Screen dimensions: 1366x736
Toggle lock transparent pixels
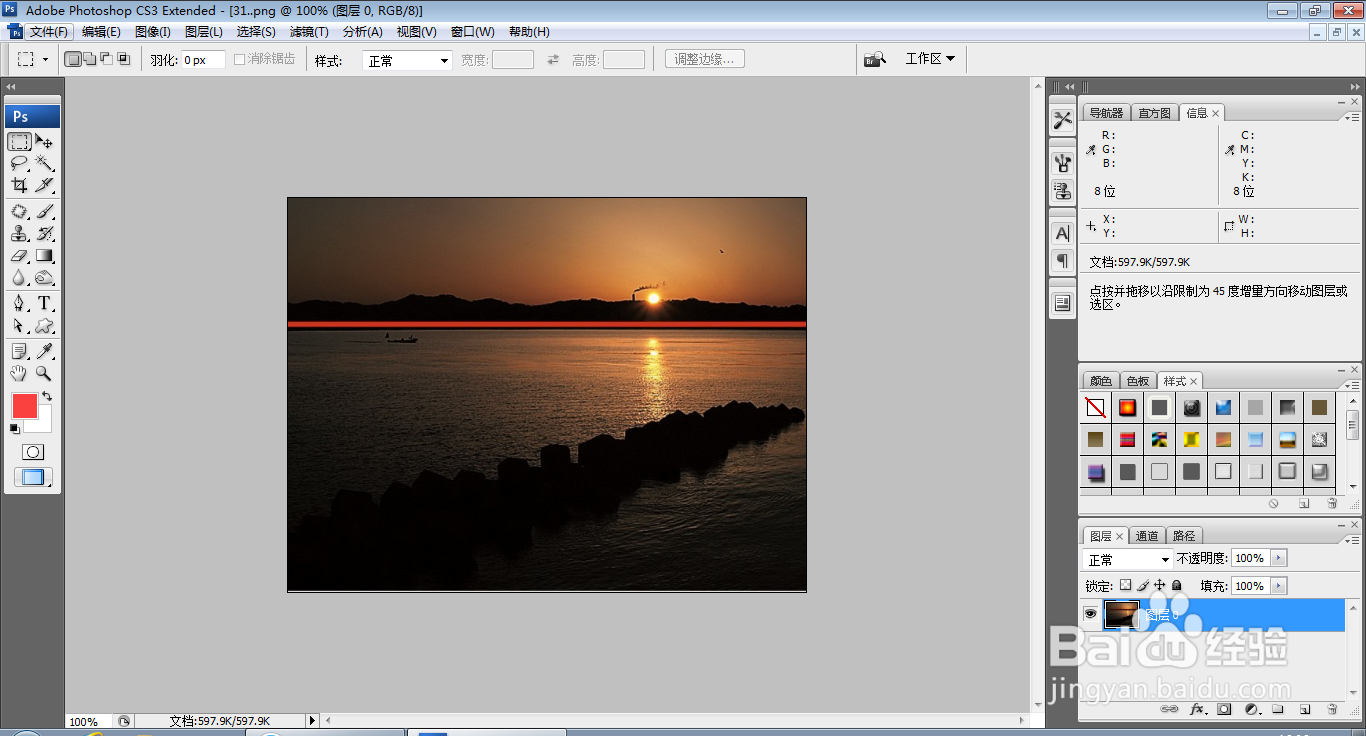pos(1125,585)
